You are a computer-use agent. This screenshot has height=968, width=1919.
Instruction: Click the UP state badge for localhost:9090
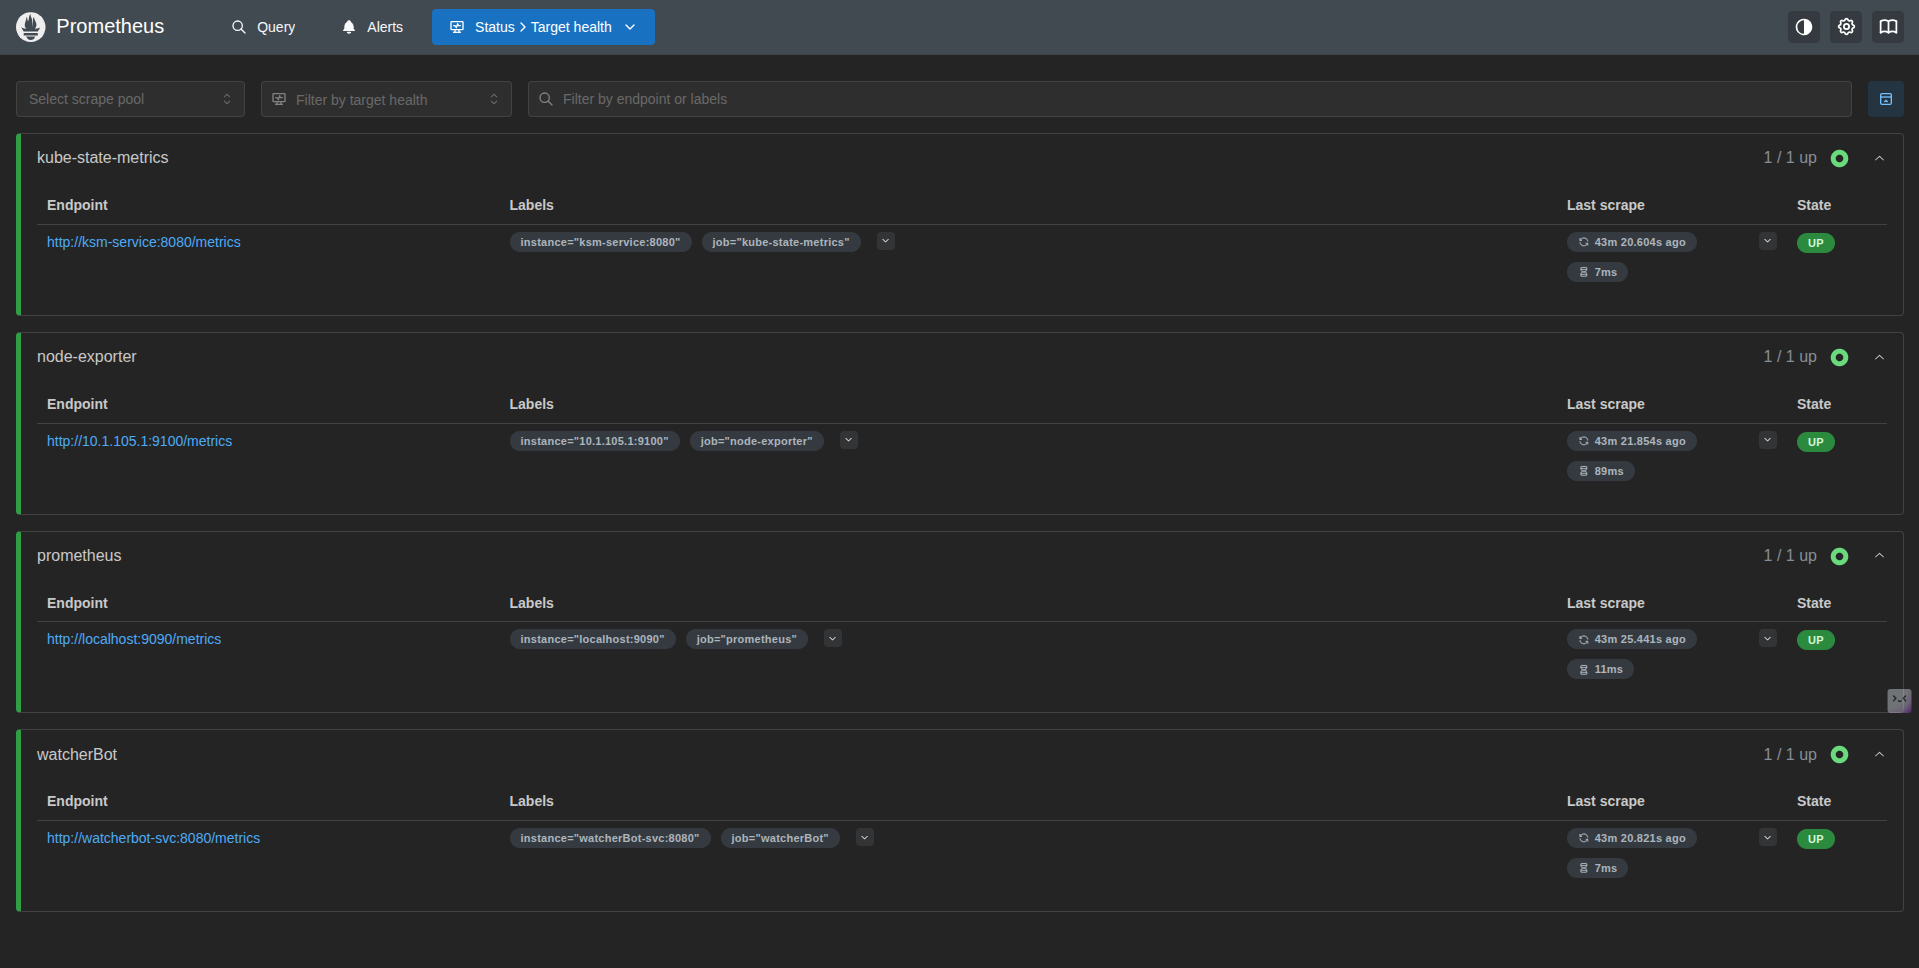[1815, 640]
